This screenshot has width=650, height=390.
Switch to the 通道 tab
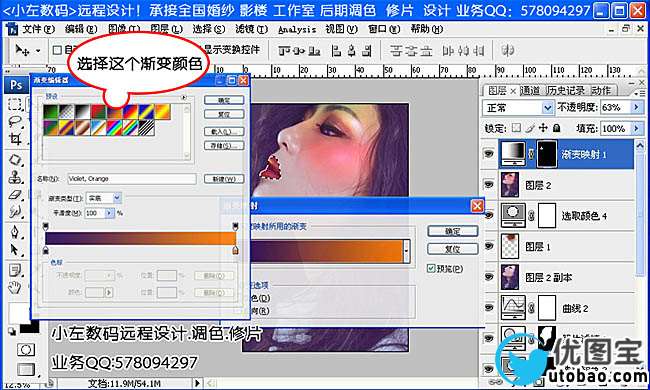530,90
